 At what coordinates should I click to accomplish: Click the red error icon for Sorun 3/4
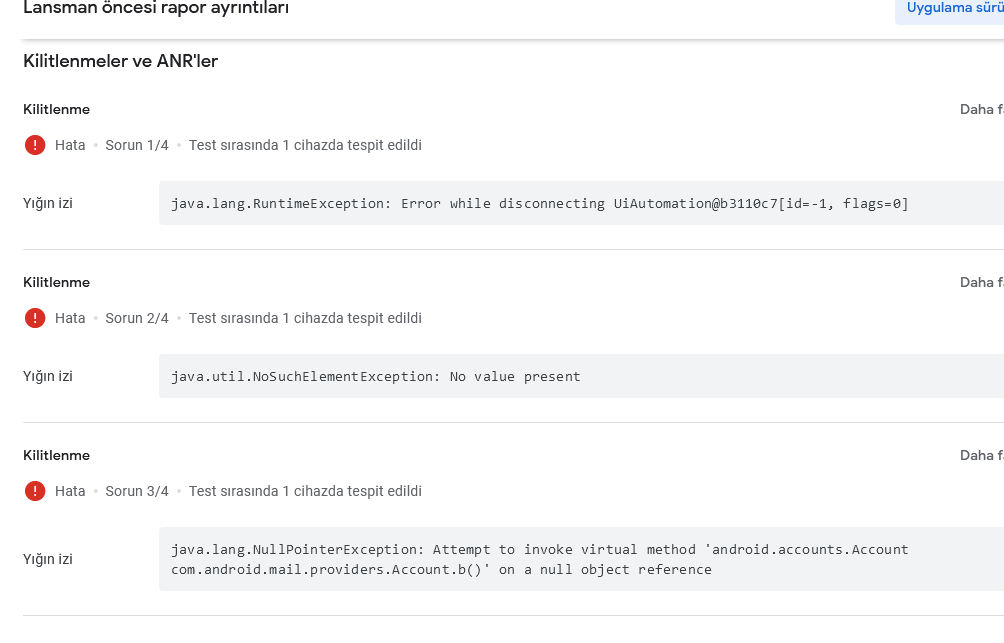point(35,491)
